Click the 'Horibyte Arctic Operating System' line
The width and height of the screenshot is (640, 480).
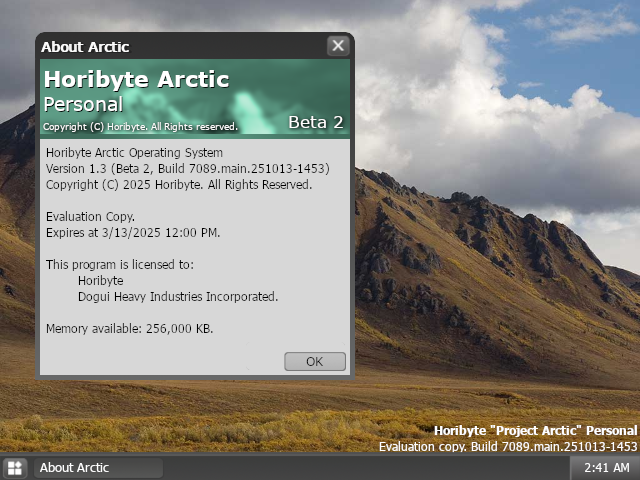pyautogui.click(x=134, y=153)
